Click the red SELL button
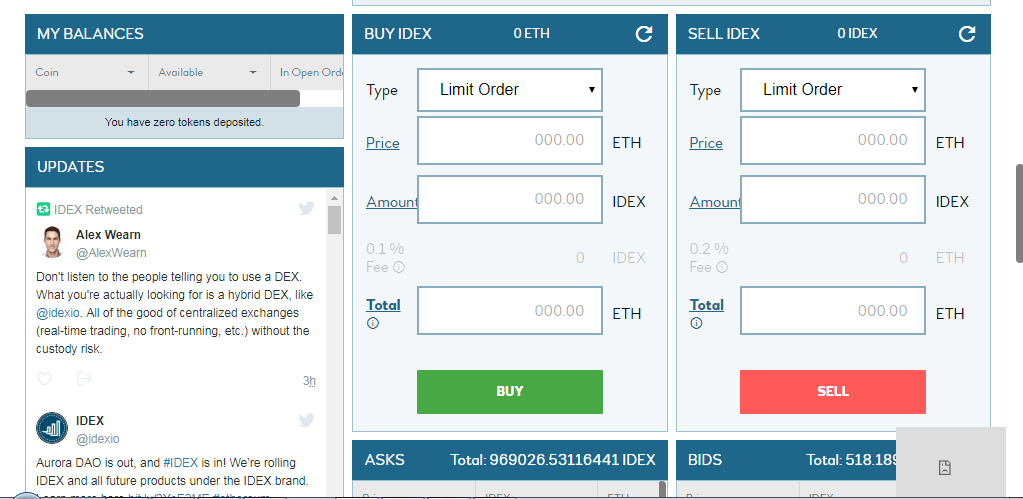Screen dimensions: 1023x499 tap(832, 391)
